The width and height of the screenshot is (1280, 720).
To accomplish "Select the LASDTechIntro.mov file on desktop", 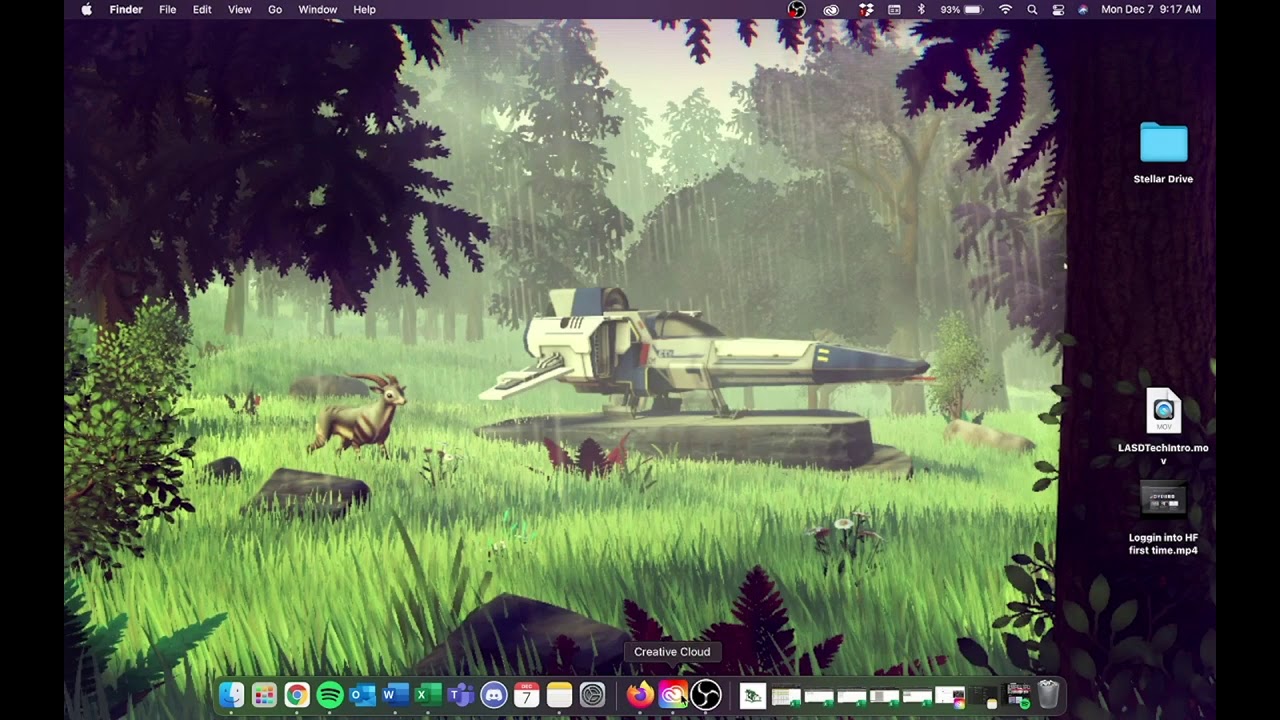I will [x=1163, y=426].
